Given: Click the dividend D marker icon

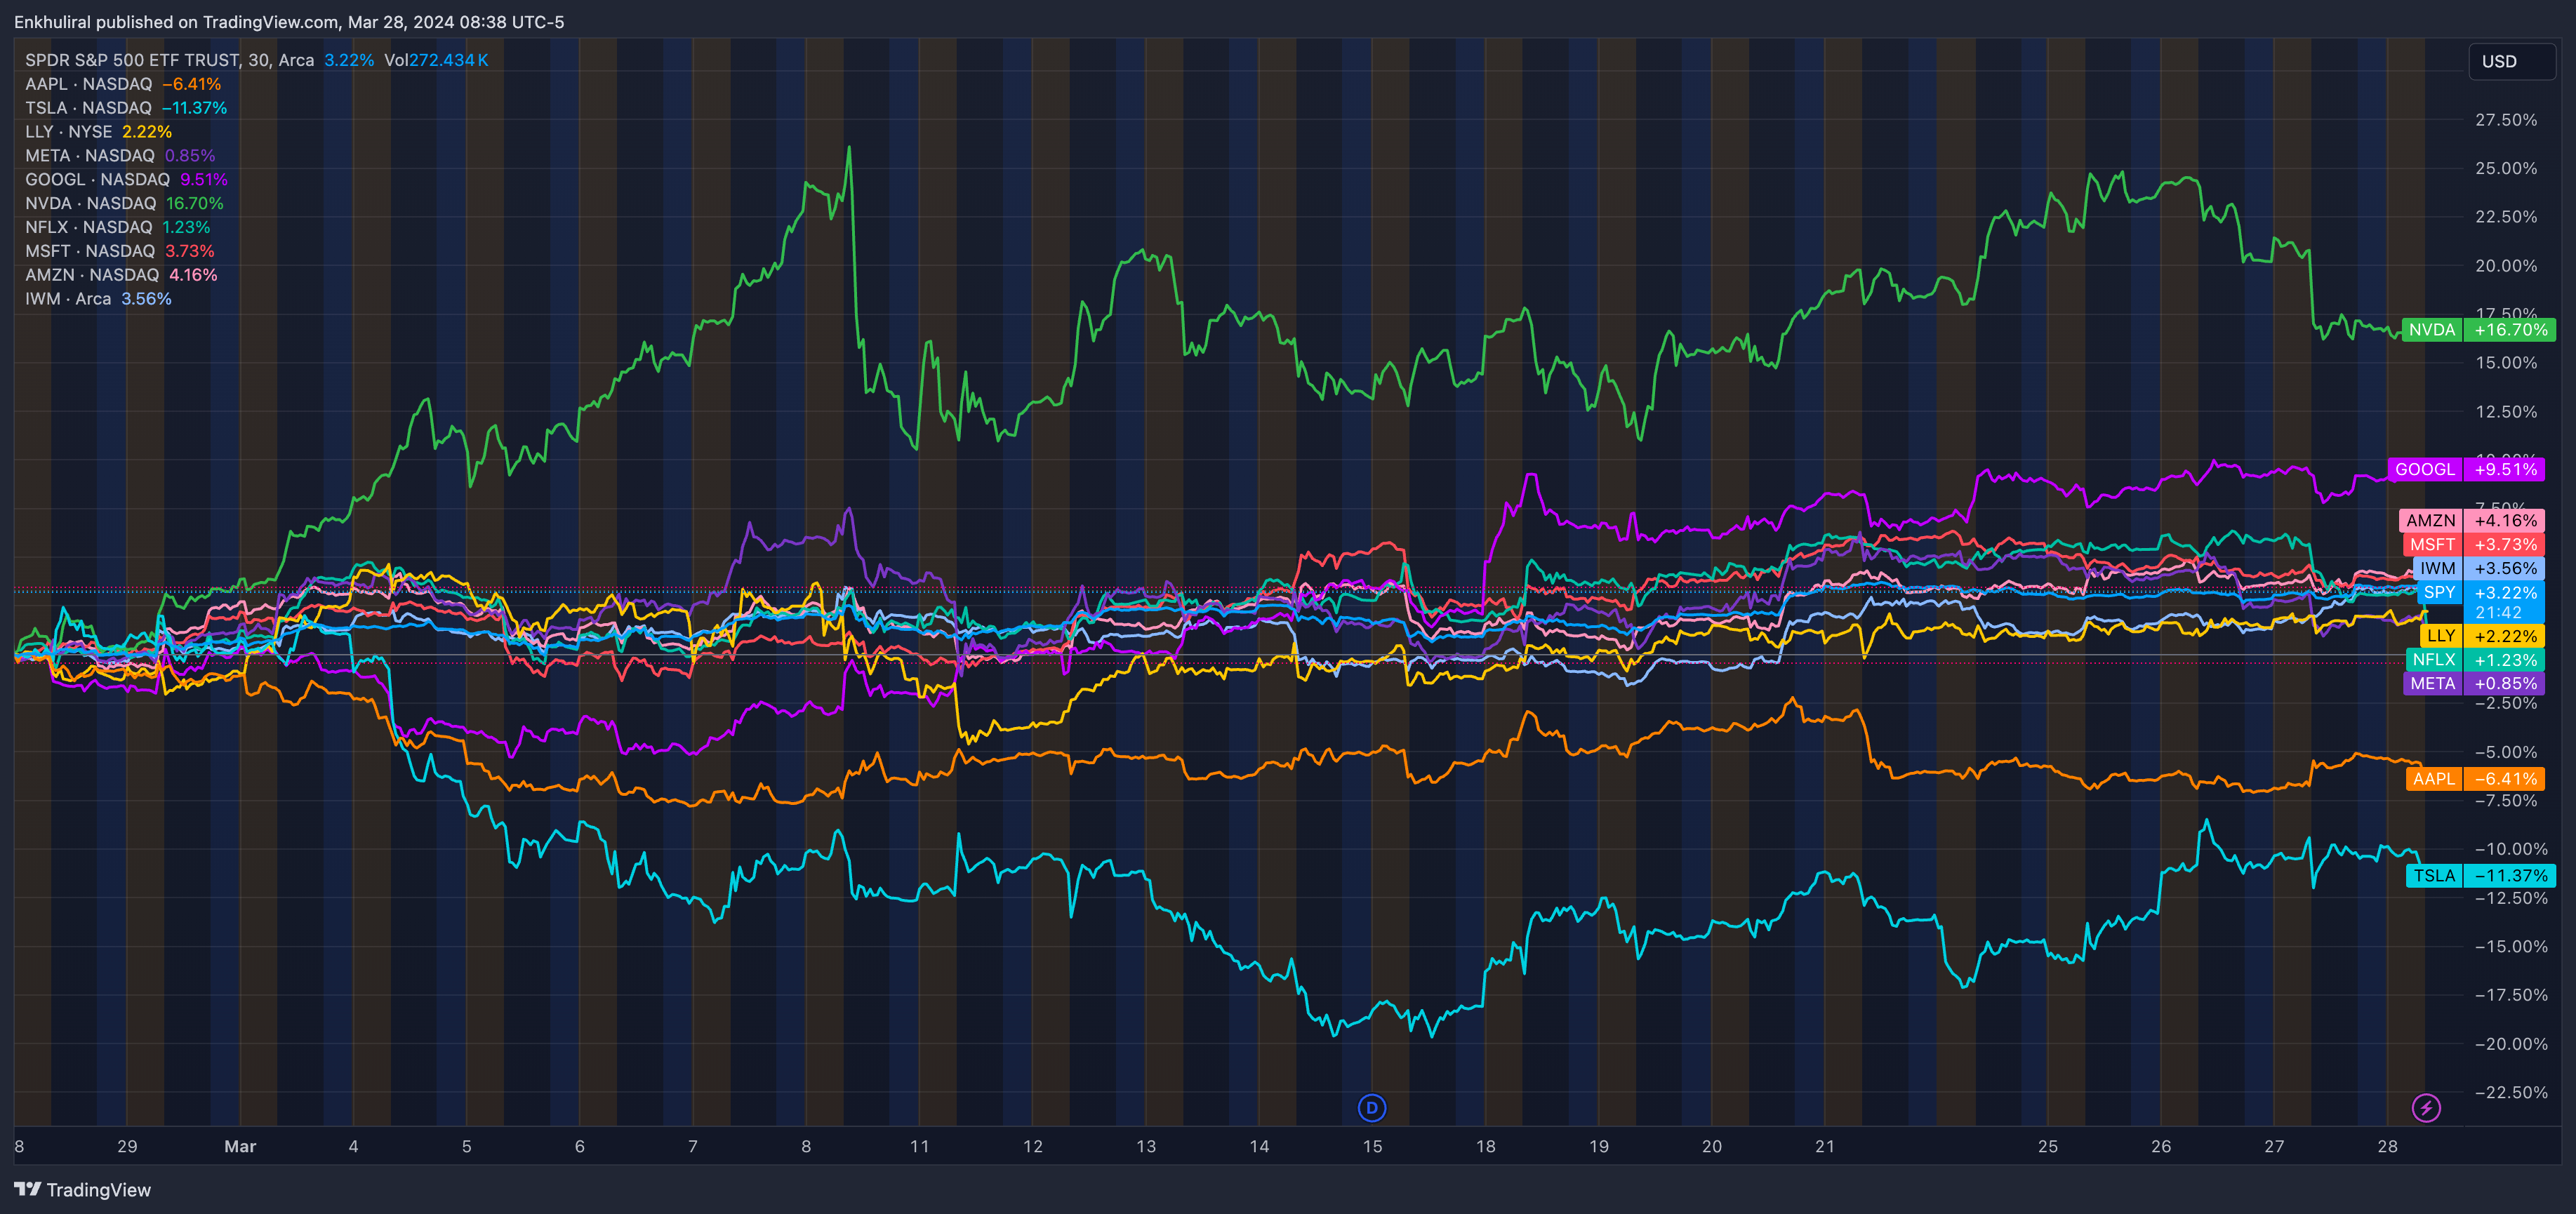Looking at the screenshot, I should [1371, 1107].
